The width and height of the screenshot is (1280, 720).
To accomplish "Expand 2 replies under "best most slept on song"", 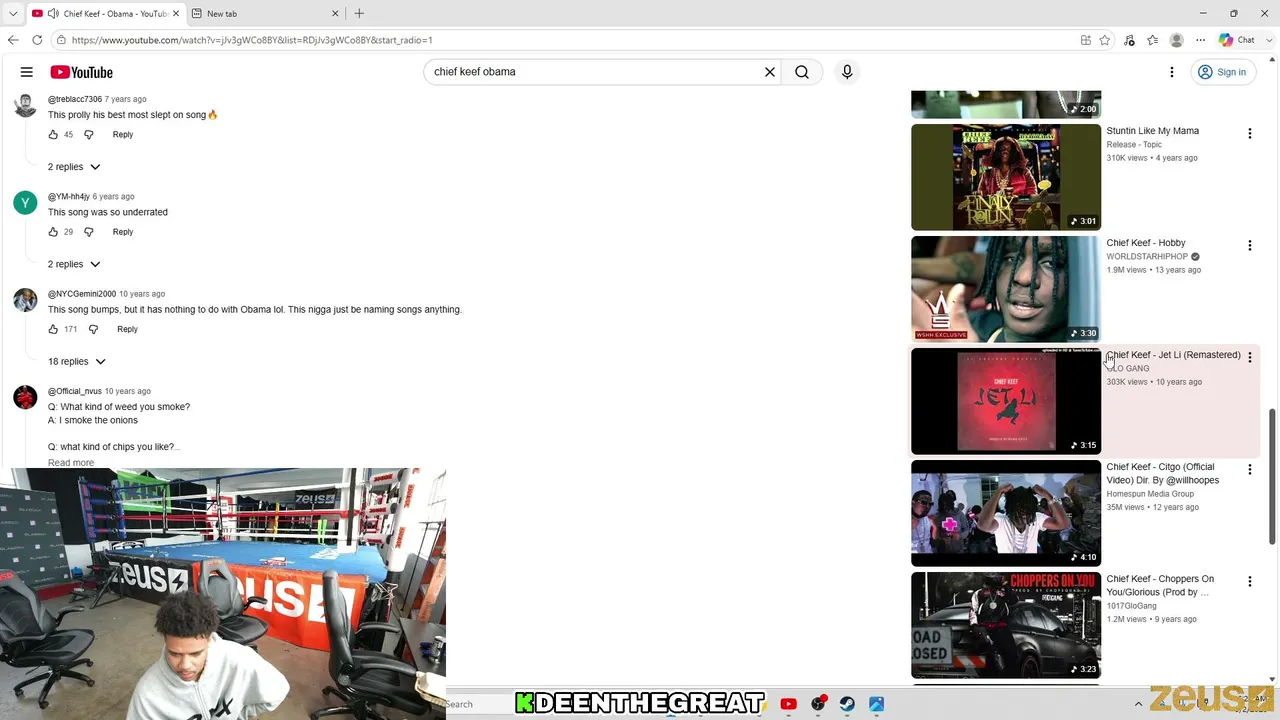I will point(74,167).
